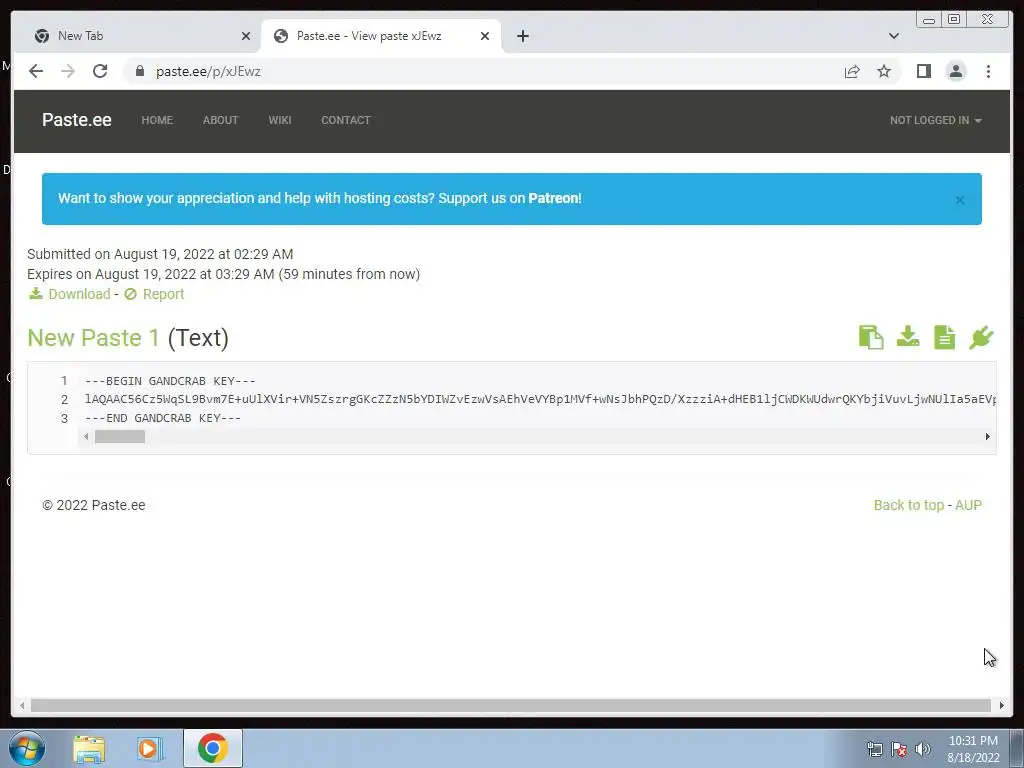Image resolution: width=1024 pixels, height=768 pixels.
Task: View raw paste document icon
Action: 944,338
